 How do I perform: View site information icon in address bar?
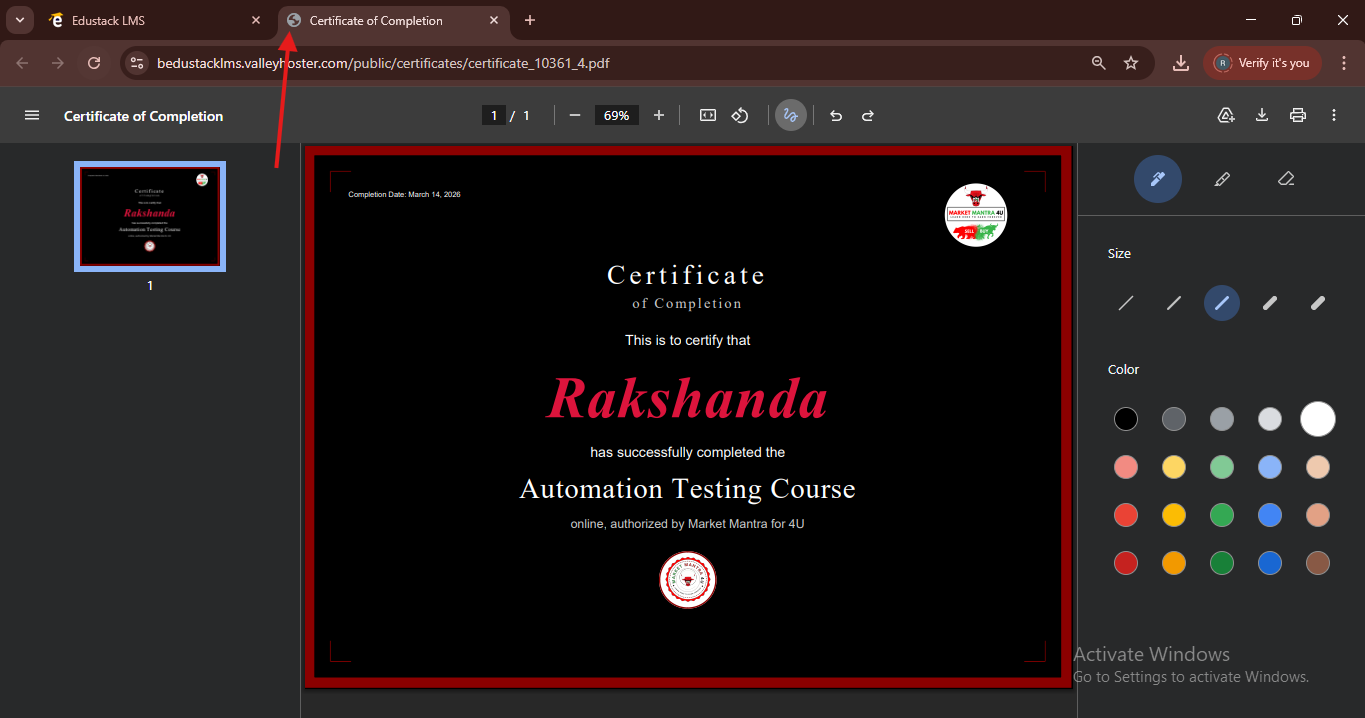pos(138,63)
